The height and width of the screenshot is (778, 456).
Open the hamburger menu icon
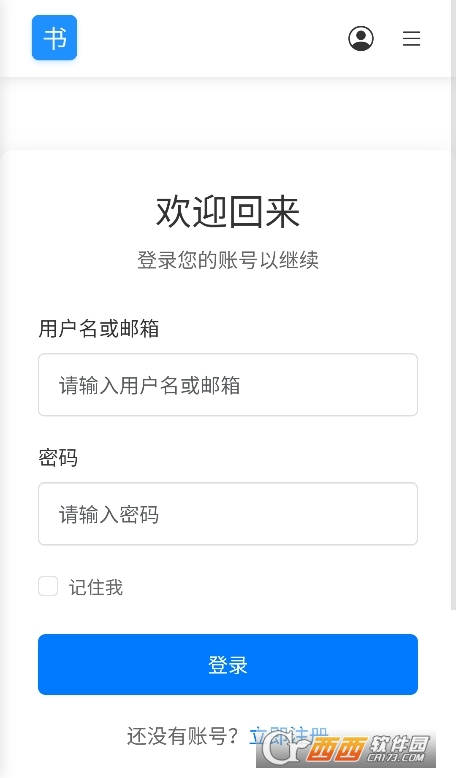(x=411, y=38)
